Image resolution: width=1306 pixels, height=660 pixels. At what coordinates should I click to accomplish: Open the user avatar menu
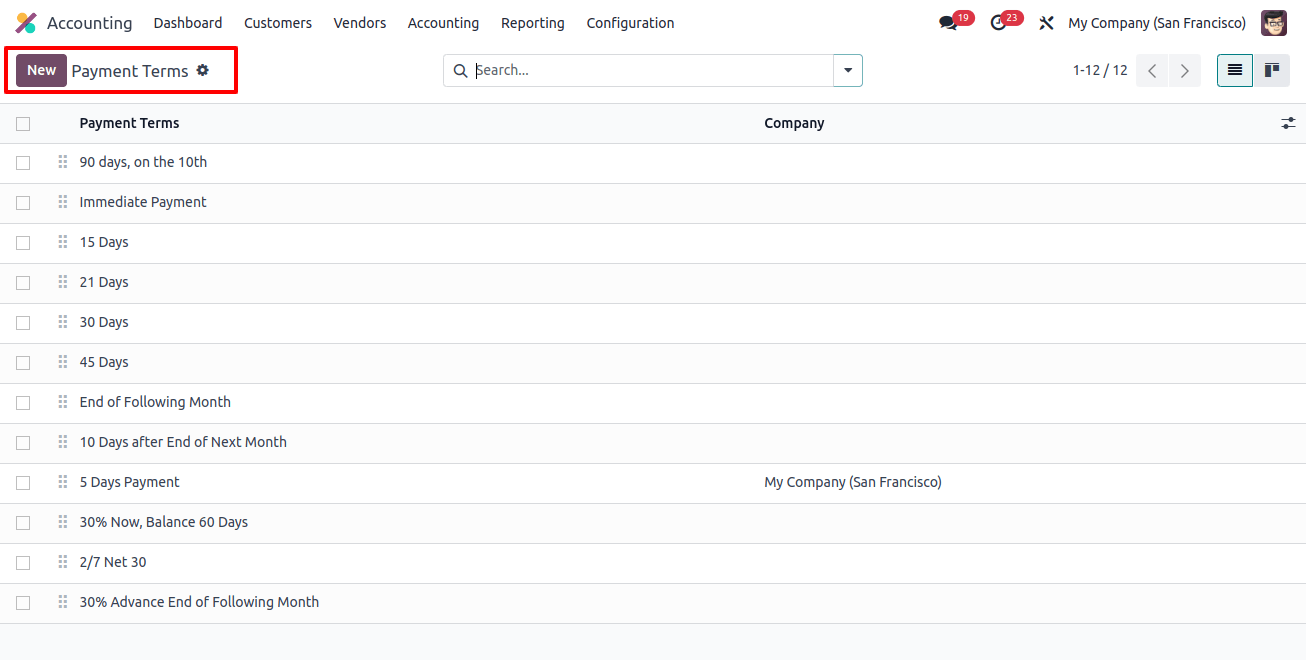[x=1274, y=23]
